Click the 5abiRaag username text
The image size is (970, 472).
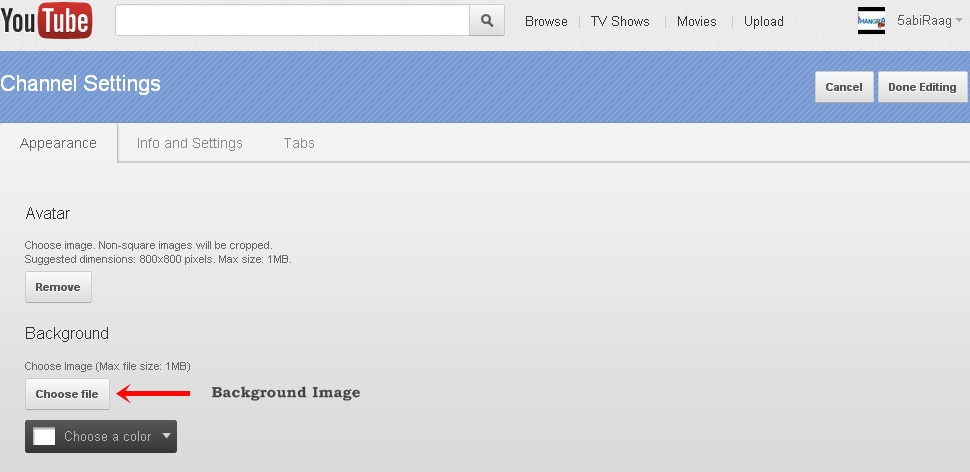click(x=924, y=20)
